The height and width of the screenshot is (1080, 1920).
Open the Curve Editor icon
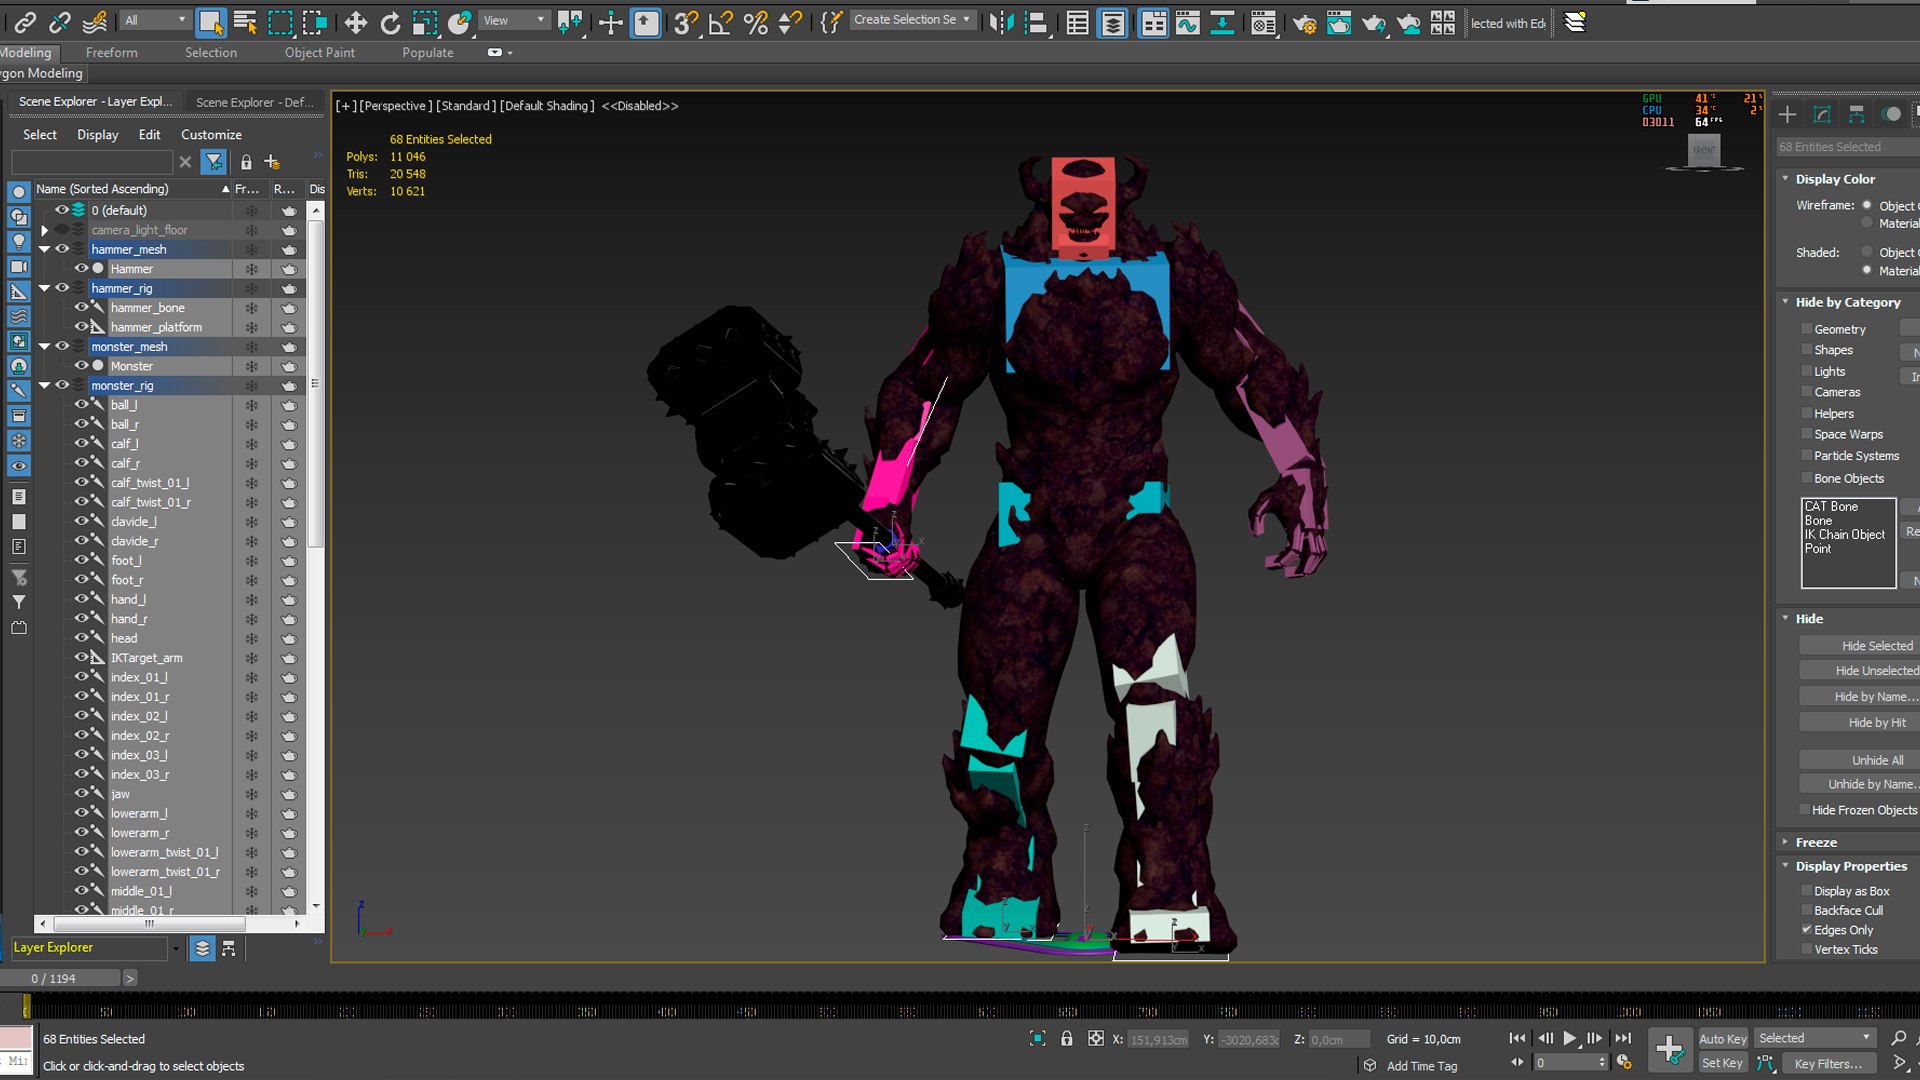(x=1187, y=21)
